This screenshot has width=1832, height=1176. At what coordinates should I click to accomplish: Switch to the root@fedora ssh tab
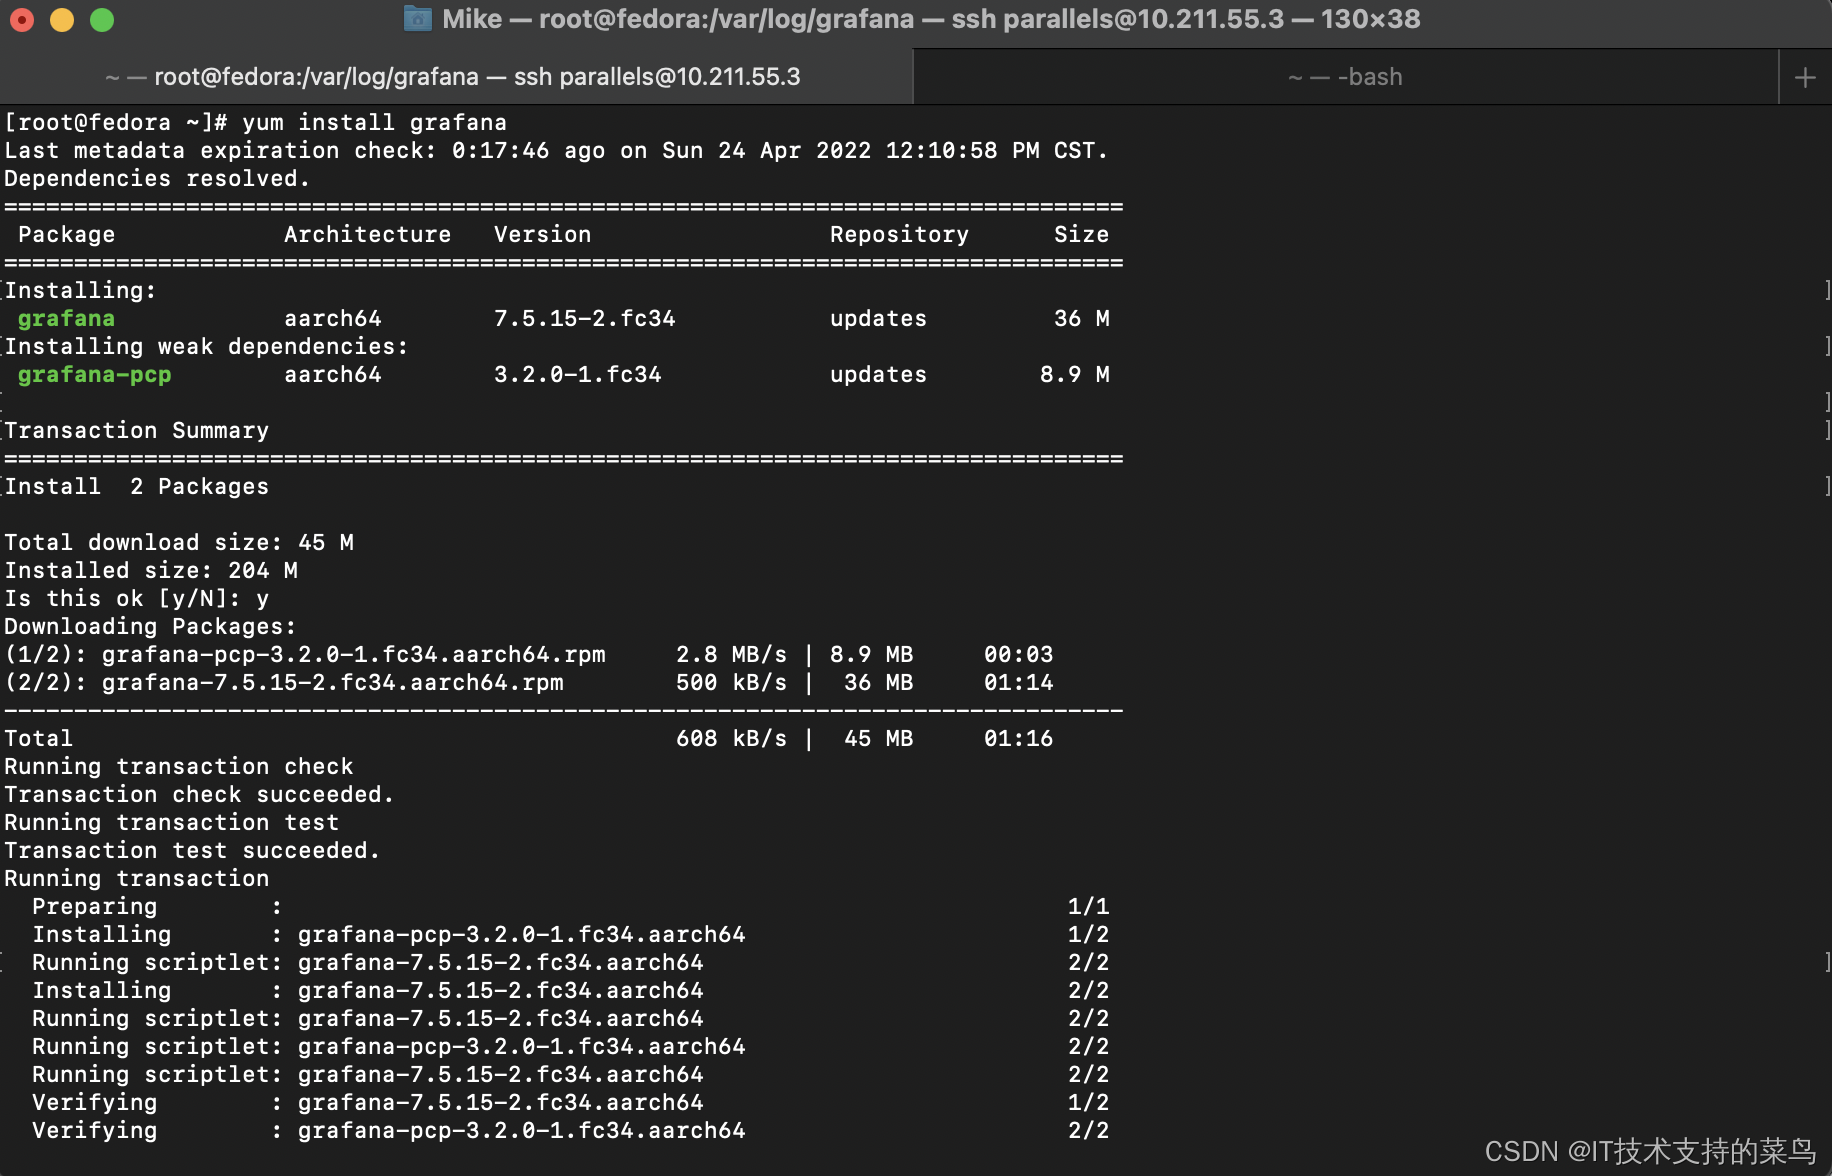[456, 77]
